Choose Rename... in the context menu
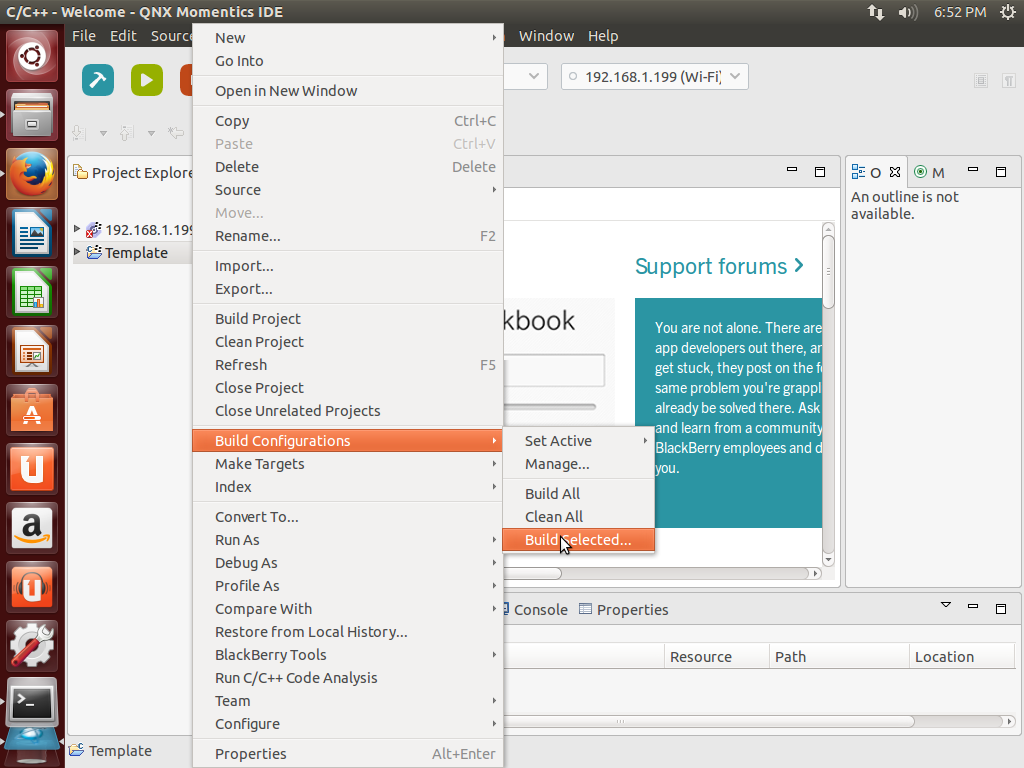 point(348,236)
